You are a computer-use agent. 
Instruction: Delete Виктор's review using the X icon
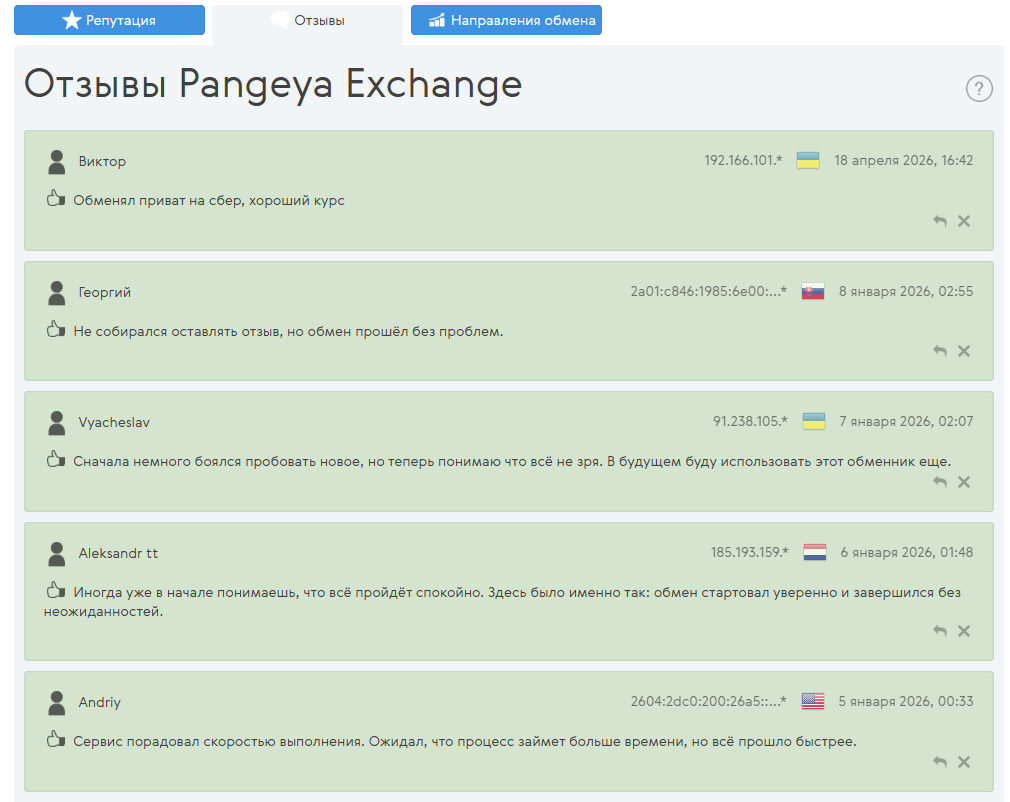point(963,221)
